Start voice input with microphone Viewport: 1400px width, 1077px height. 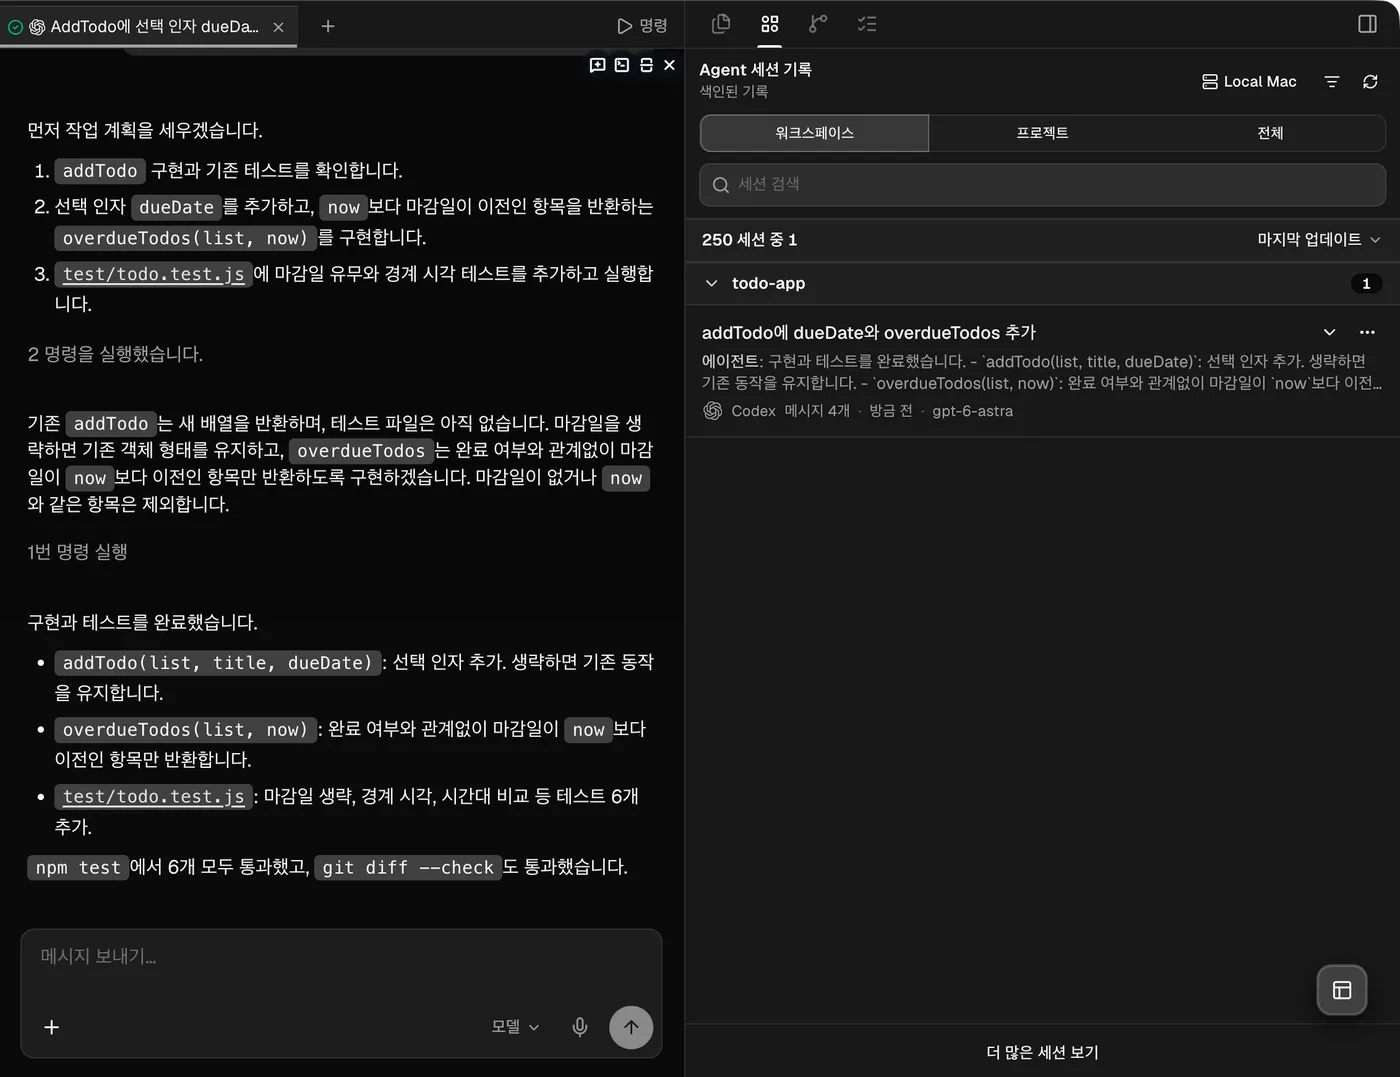click(580, 1027)
